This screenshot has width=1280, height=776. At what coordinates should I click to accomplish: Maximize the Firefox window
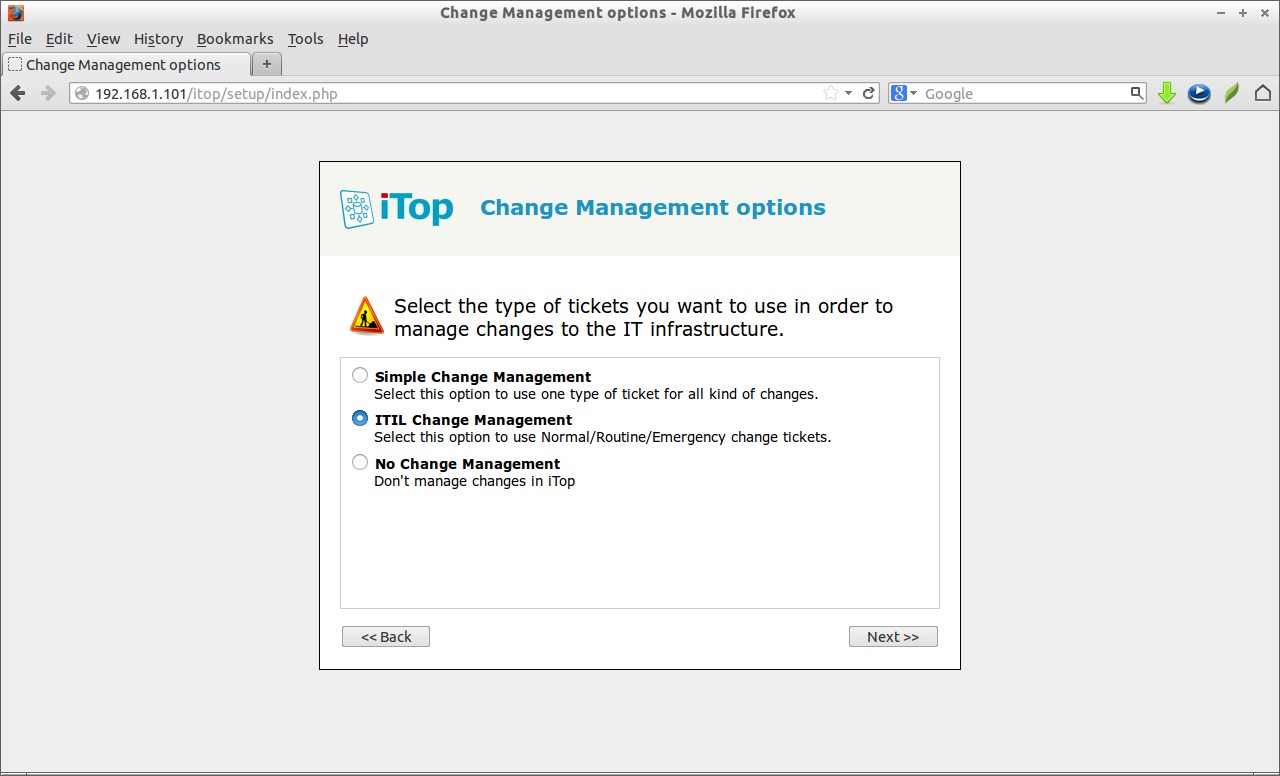coord(1243,13)
